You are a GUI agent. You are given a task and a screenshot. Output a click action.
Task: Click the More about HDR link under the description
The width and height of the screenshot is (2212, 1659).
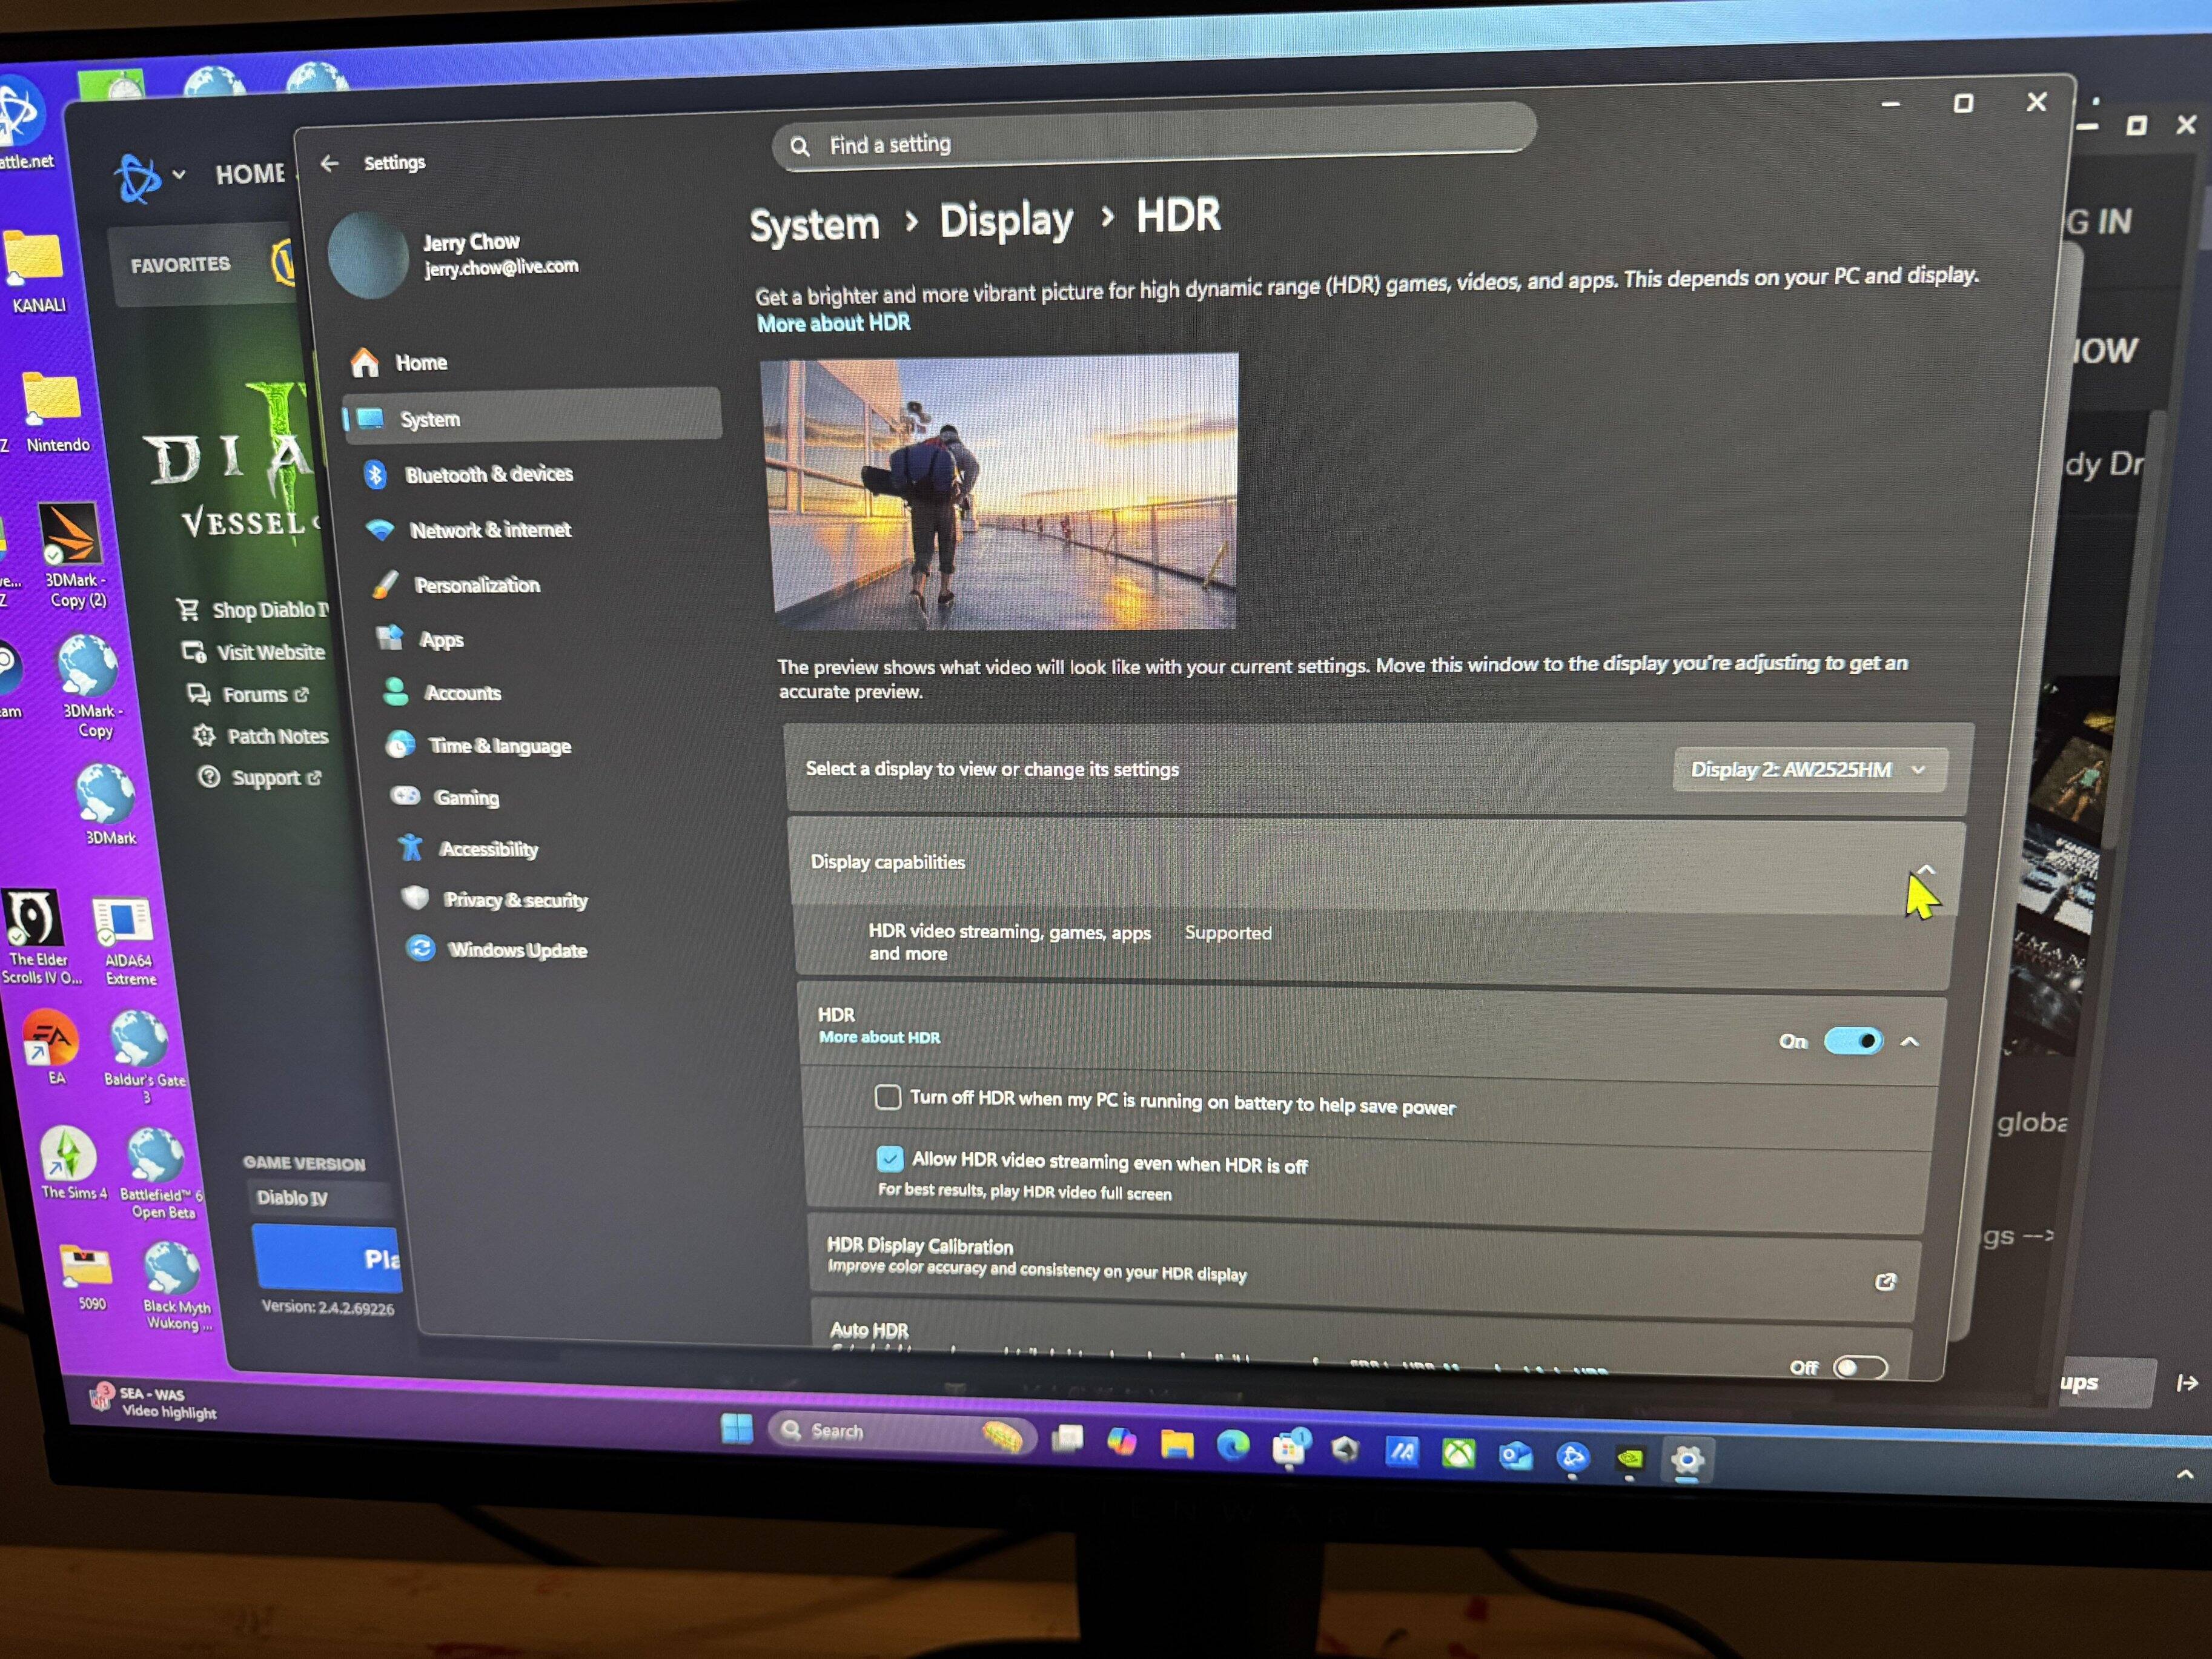[833, 323]
